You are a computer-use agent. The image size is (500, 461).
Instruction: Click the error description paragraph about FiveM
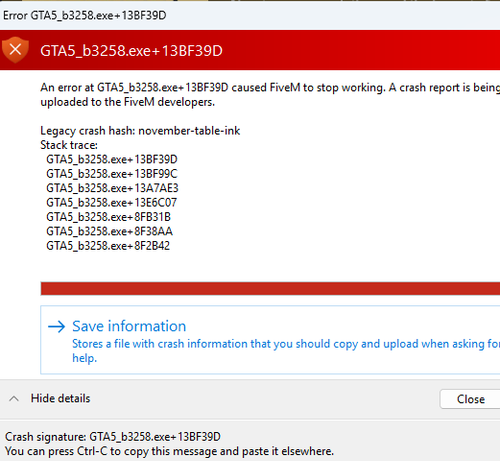pyautogui.click(x=270, y=95)
